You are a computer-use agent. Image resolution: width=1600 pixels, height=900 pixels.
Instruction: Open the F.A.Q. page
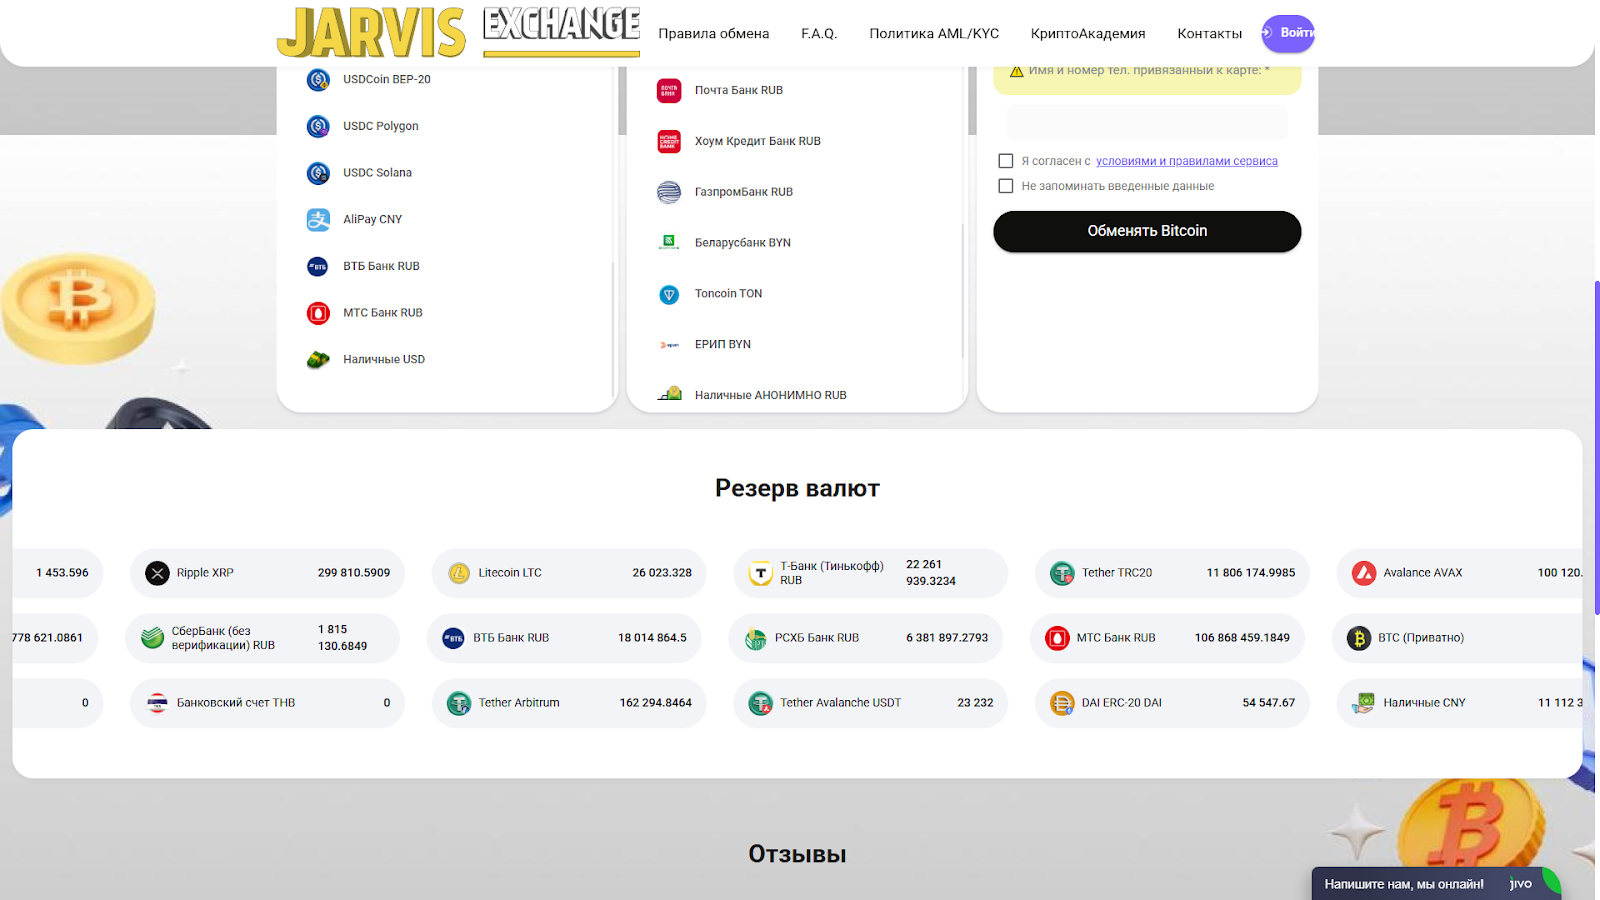click(x=819, y=34)
